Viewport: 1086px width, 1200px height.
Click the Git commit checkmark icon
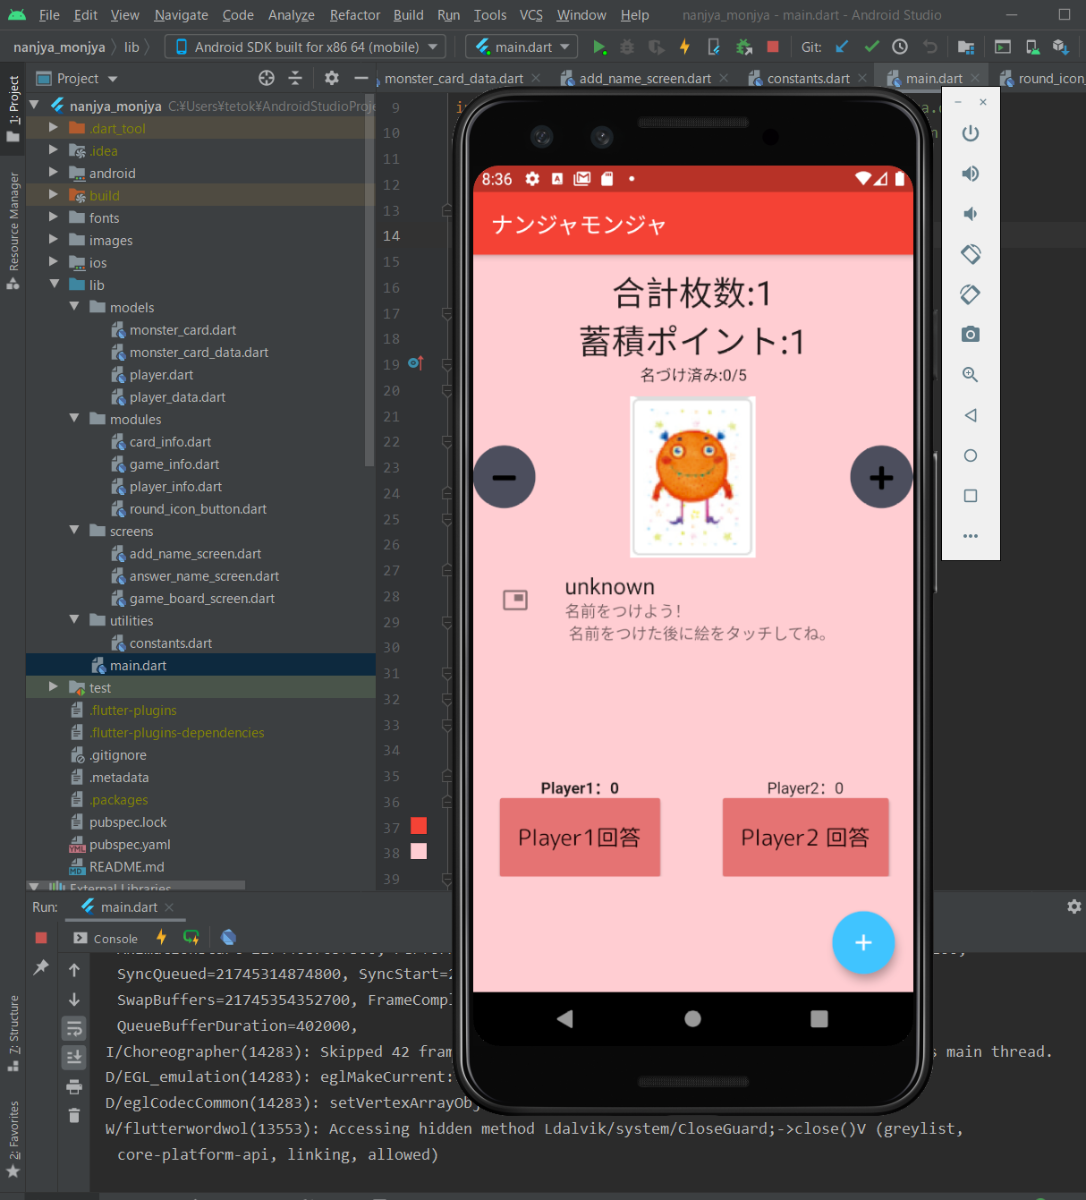pos(871,47)
